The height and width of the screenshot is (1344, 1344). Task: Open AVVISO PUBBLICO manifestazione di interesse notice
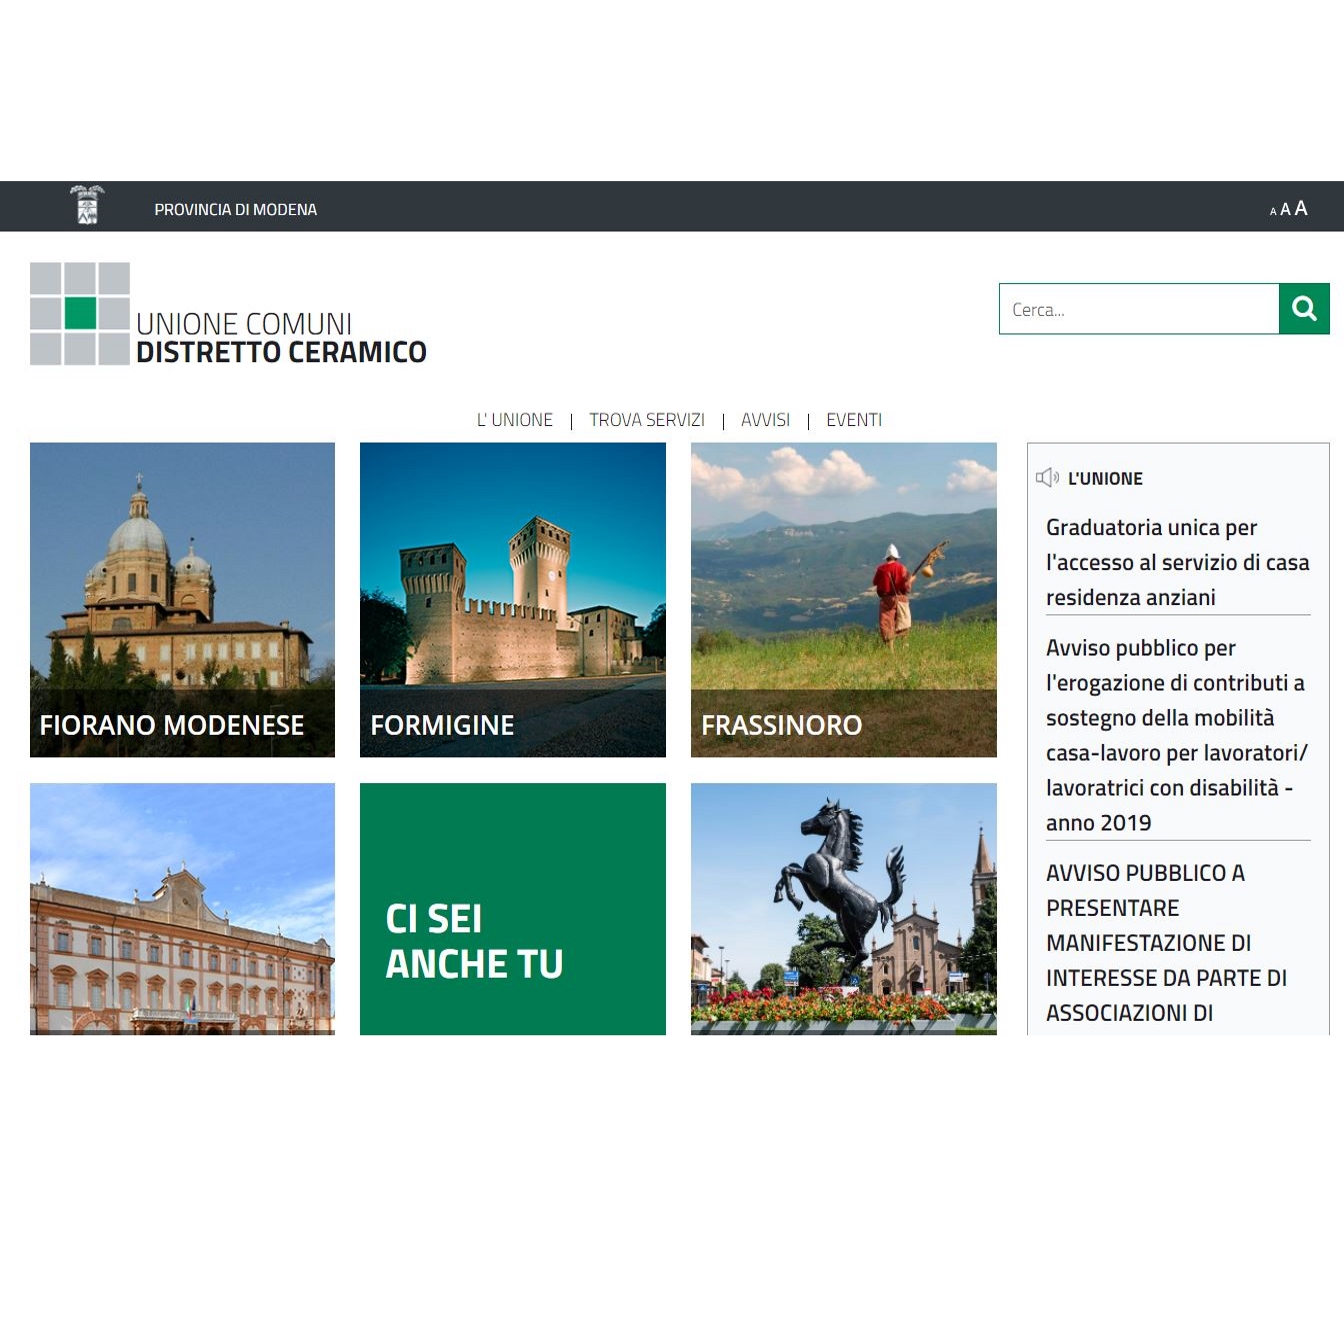1167,942
